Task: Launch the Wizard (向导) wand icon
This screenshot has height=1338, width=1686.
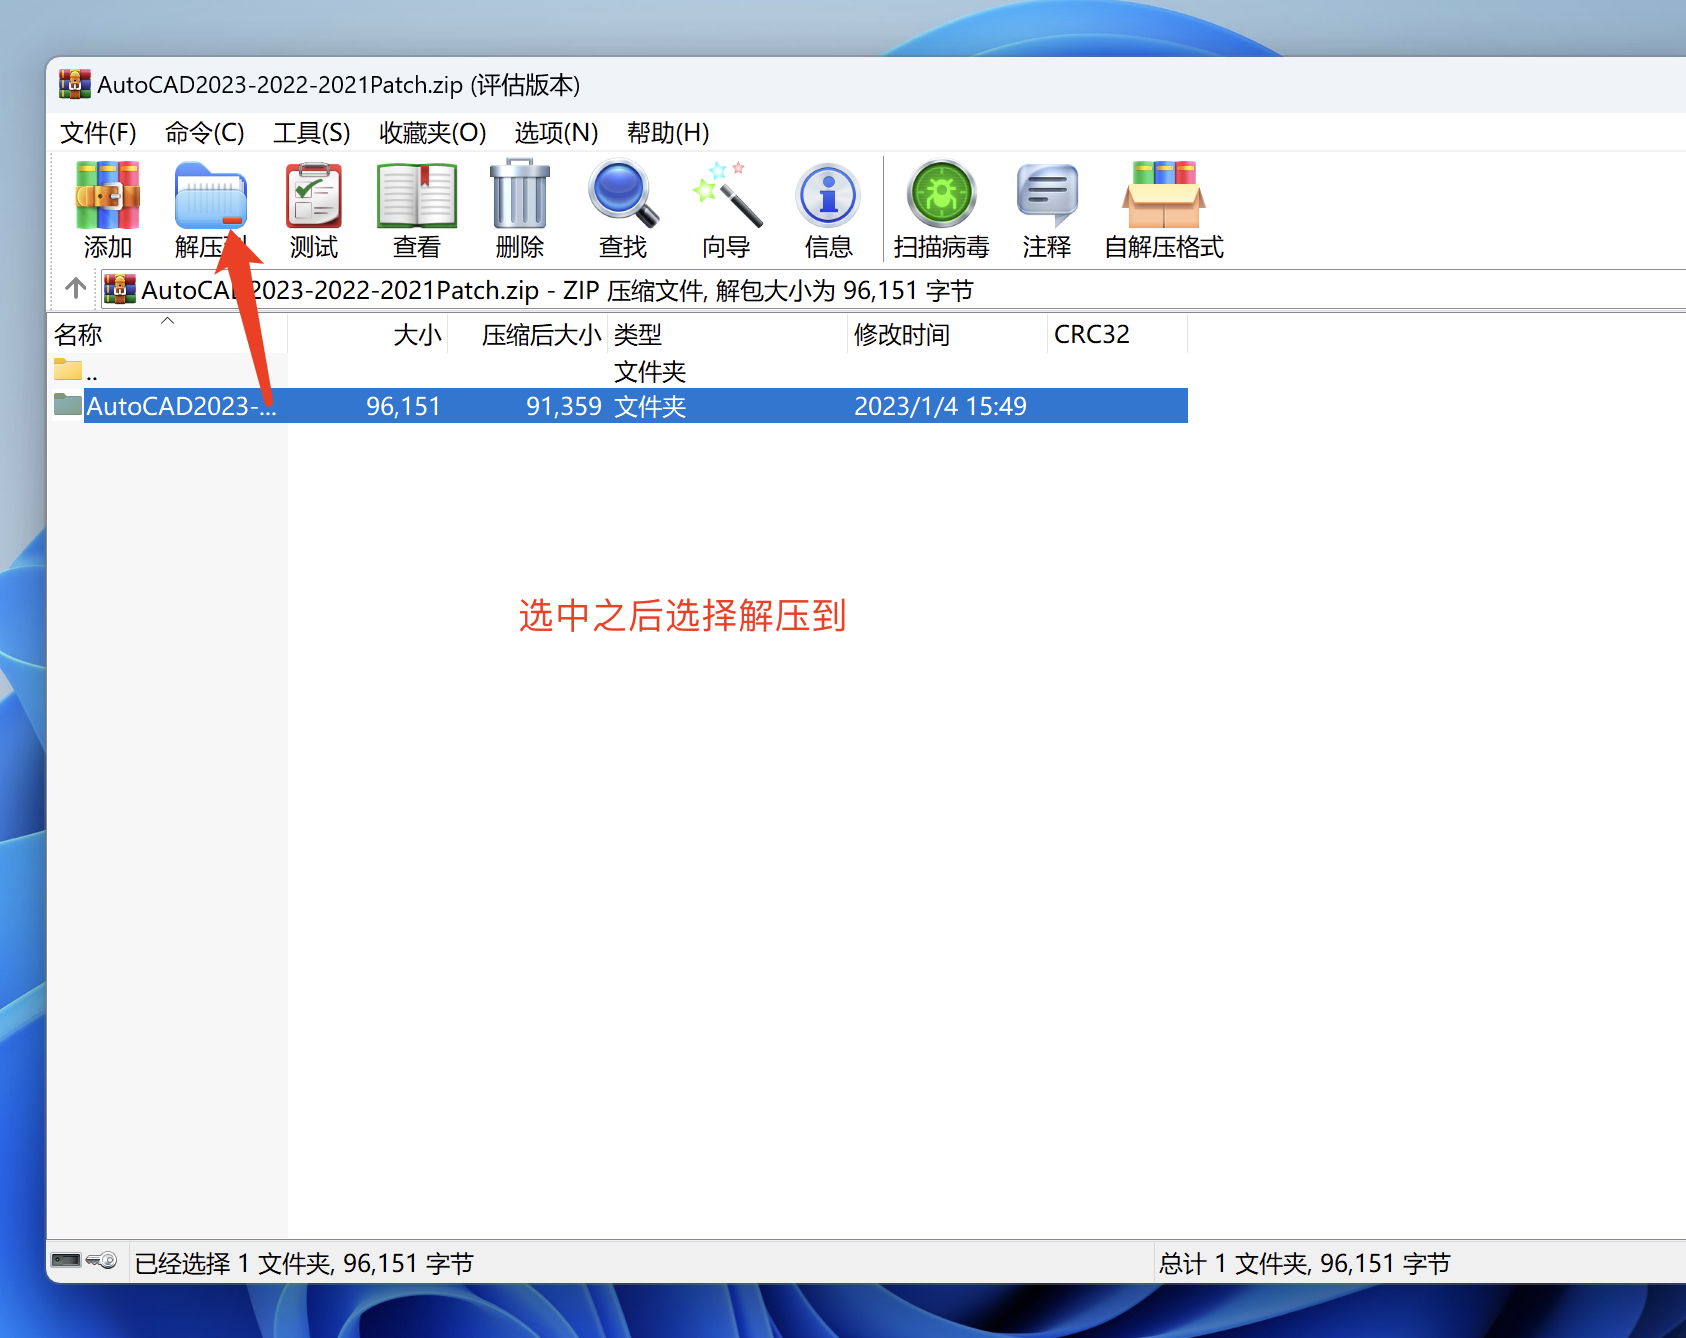Action: (726, 194)
